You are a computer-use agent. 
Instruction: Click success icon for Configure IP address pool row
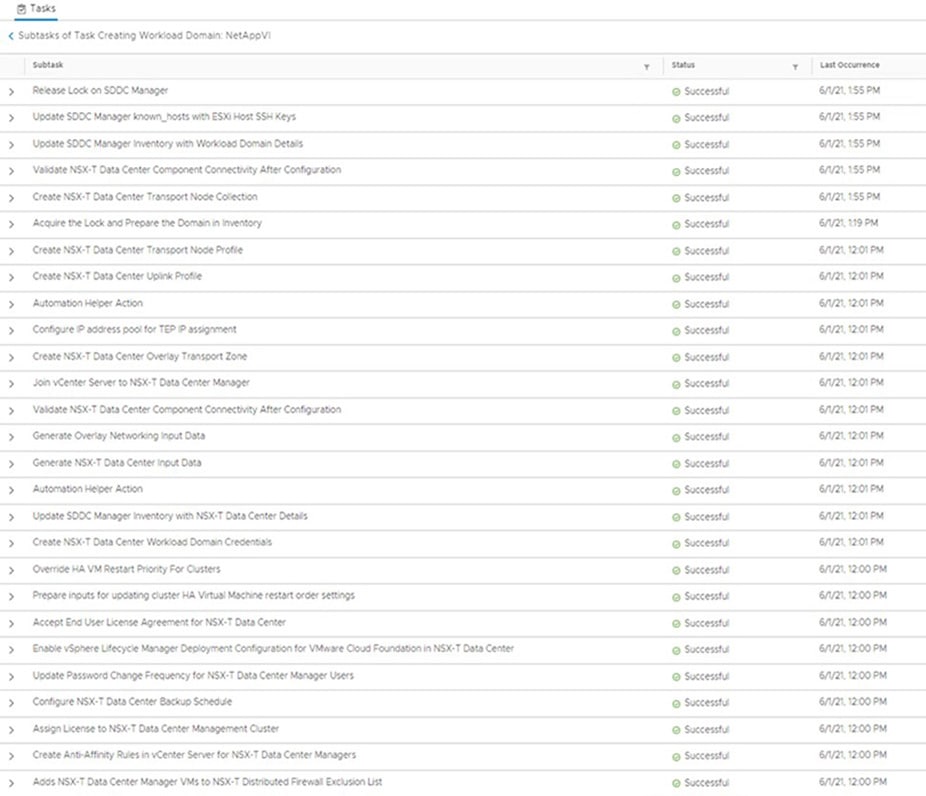(x=676, y=331)
